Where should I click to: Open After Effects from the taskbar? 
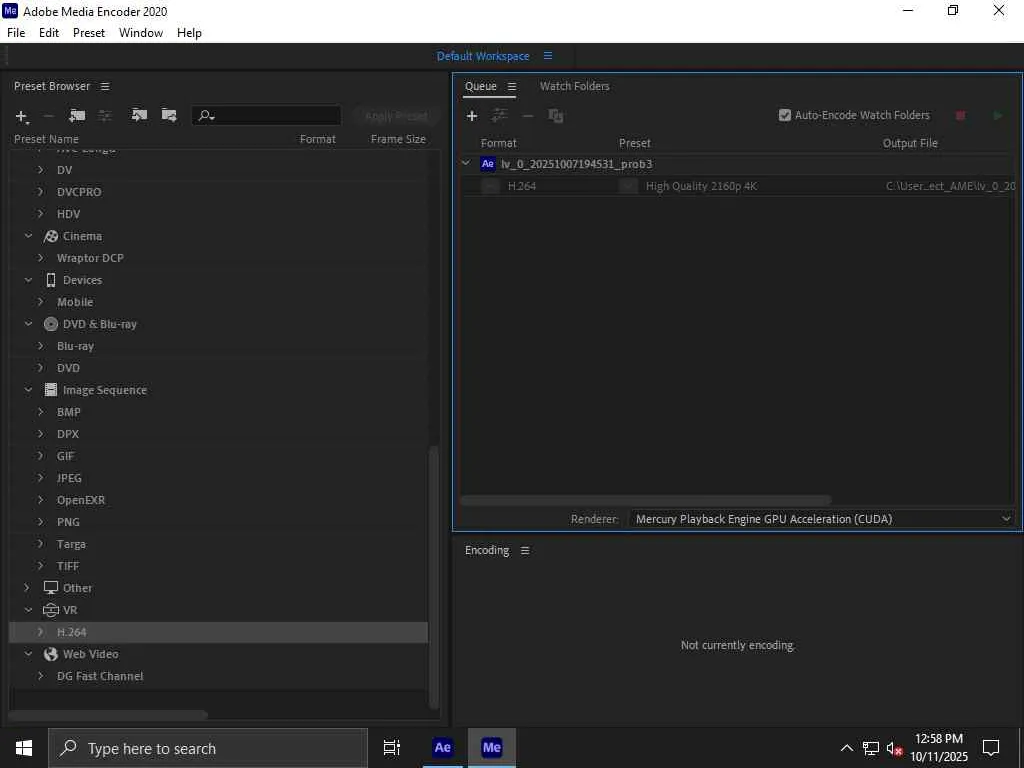(x=443, y=748)
